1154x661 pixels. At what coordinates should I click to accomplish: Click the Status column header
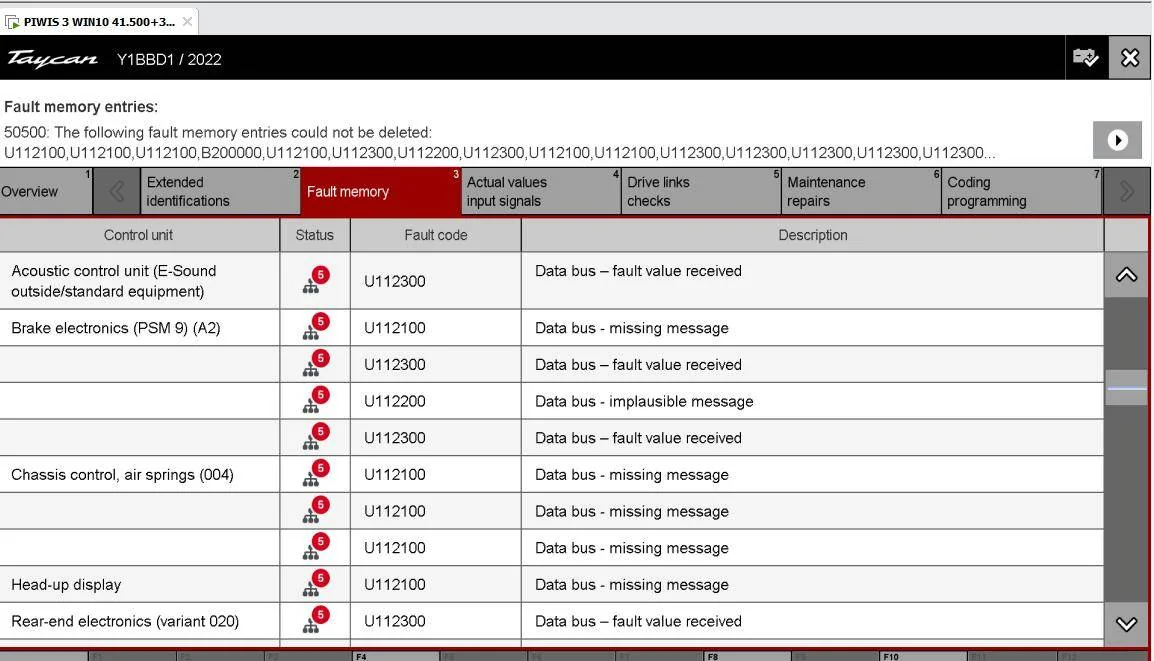point(314,235)
